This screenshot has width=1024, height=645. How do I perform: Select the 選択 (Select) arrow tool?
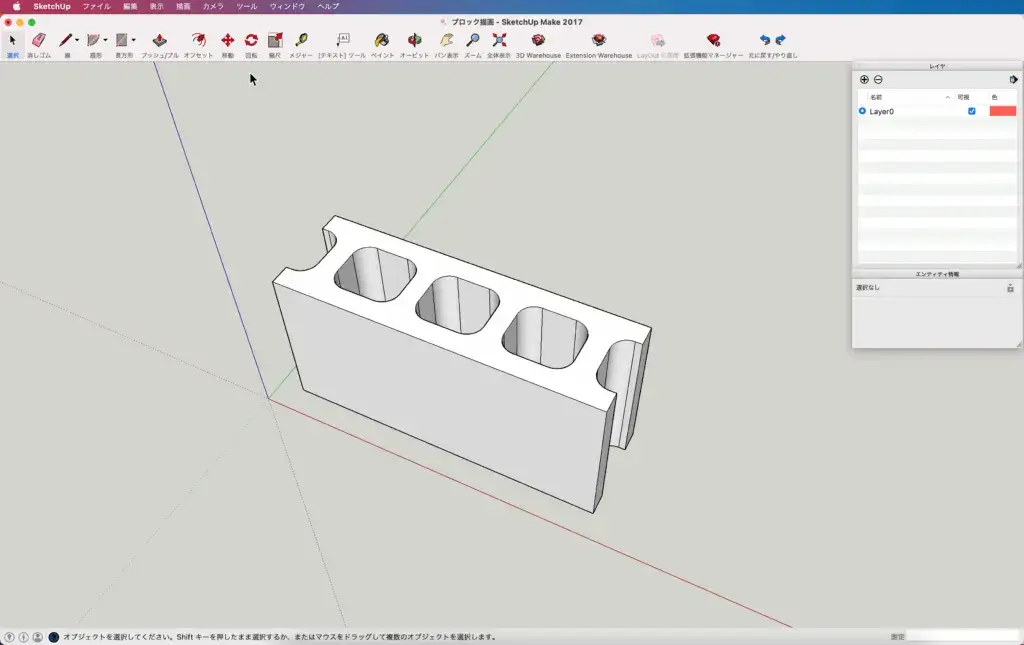pos(12,40)
